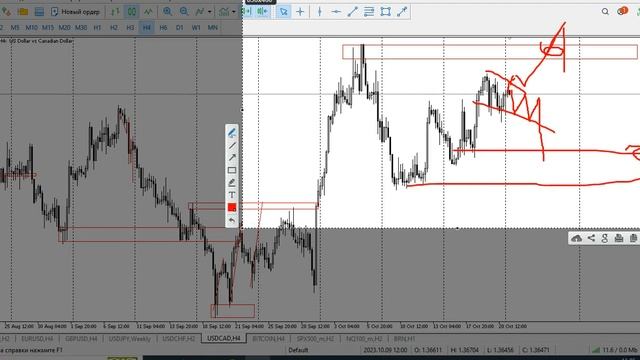This screenshot has height=360, width=640.
Task: Select the Lightshot arrow tool
Action: [x=232, y=158]
